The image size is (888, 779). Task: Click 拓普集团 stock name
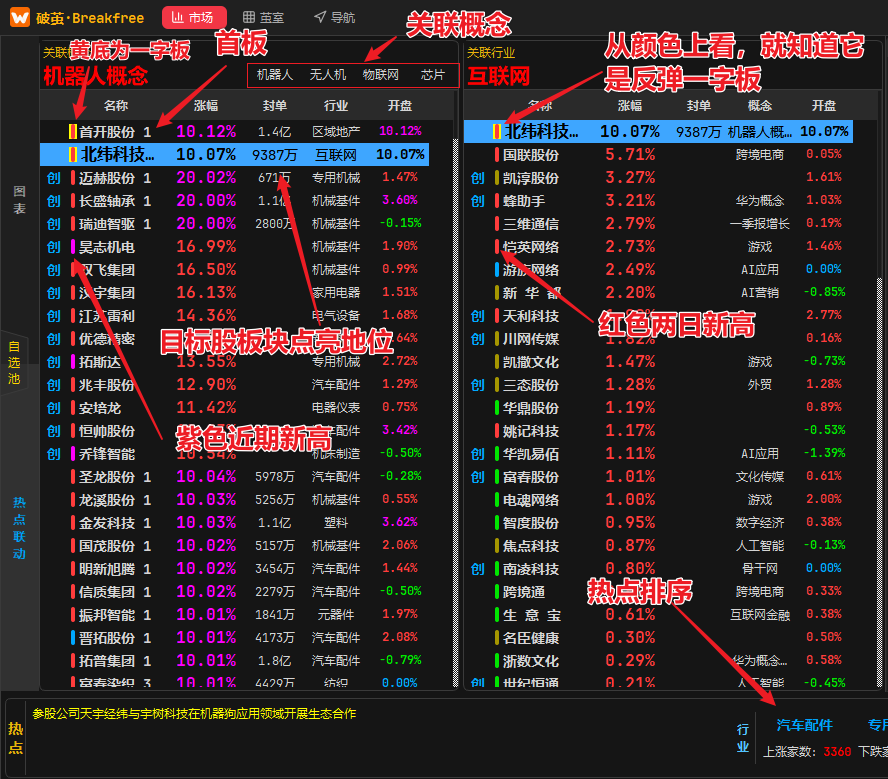pyautogui.click(x=106, y=661)
